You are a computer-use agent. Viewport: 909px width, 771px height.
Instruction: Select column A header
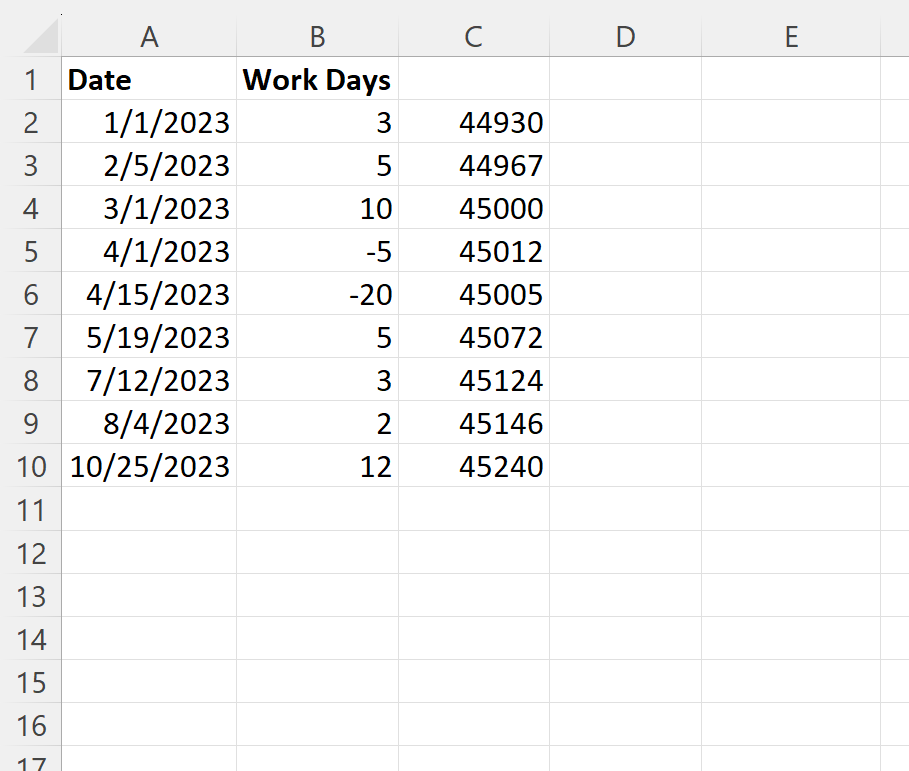[x=149, y=37]
